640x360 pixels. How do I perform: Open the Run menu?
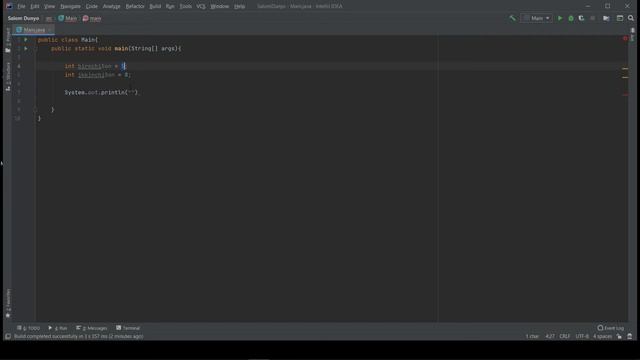(170, 7)
